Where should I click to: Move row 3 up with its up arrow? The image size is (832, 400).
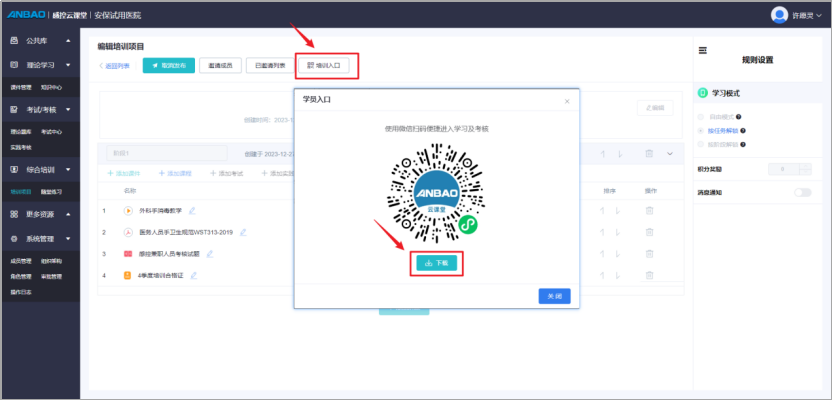602,254
